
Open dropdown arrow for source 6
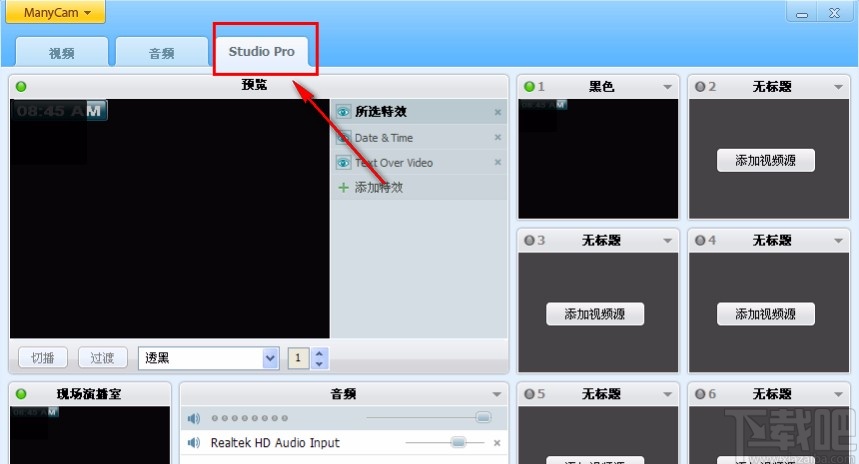pos(838,394)
